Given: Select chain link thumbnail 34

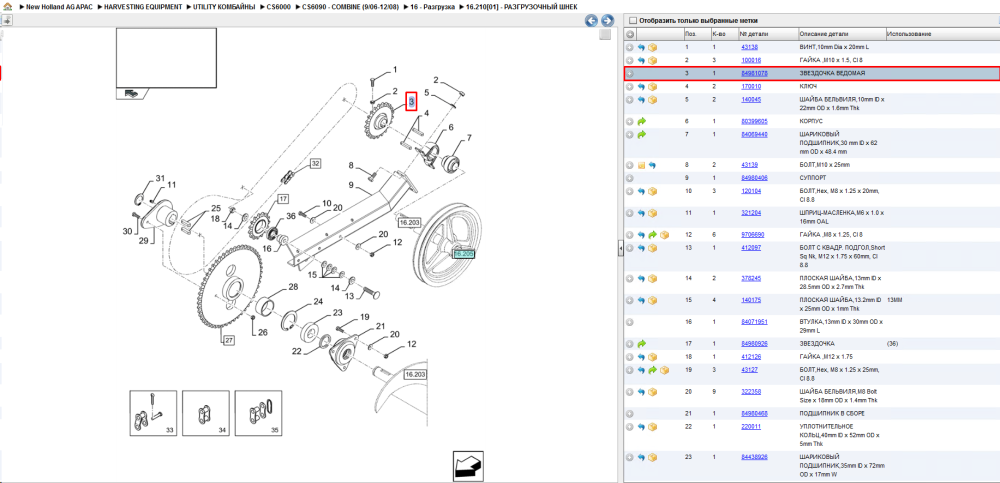Looking at the screenshot, I should (x=205, y=413).
